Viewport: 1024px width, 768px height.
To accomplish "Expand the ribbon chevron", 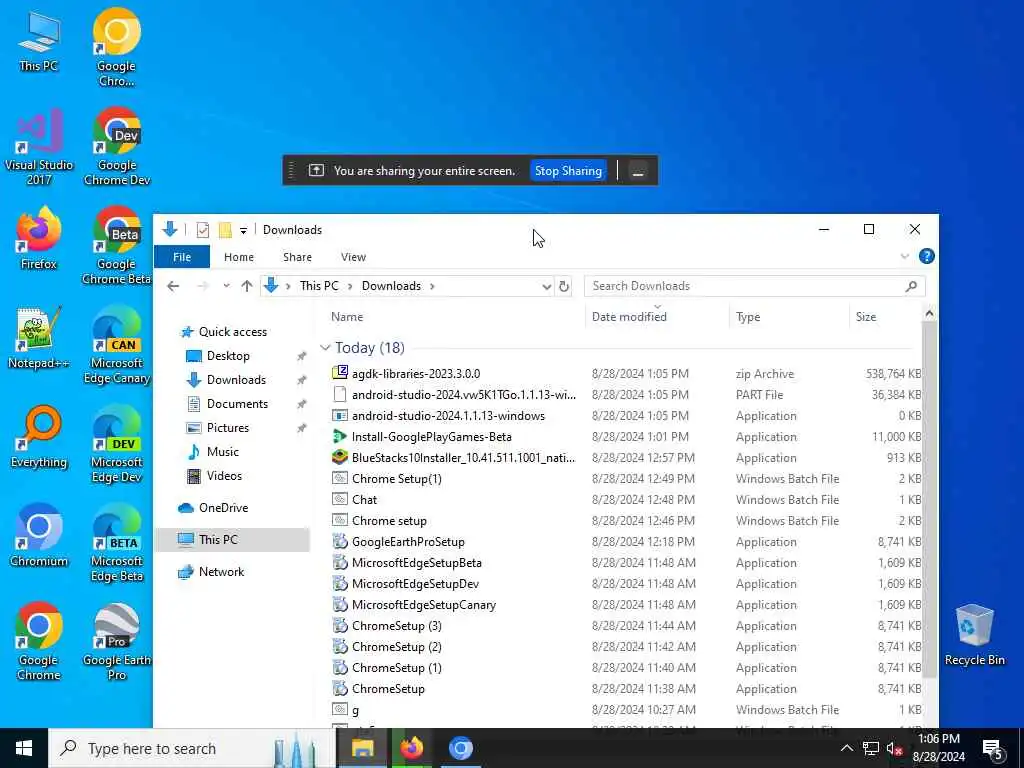I will [904, 257].
